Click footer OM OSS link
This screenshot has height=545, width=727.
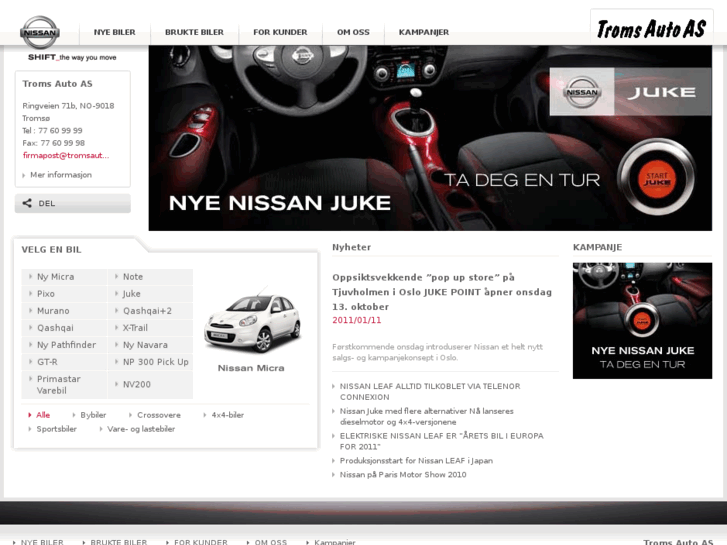271,542
